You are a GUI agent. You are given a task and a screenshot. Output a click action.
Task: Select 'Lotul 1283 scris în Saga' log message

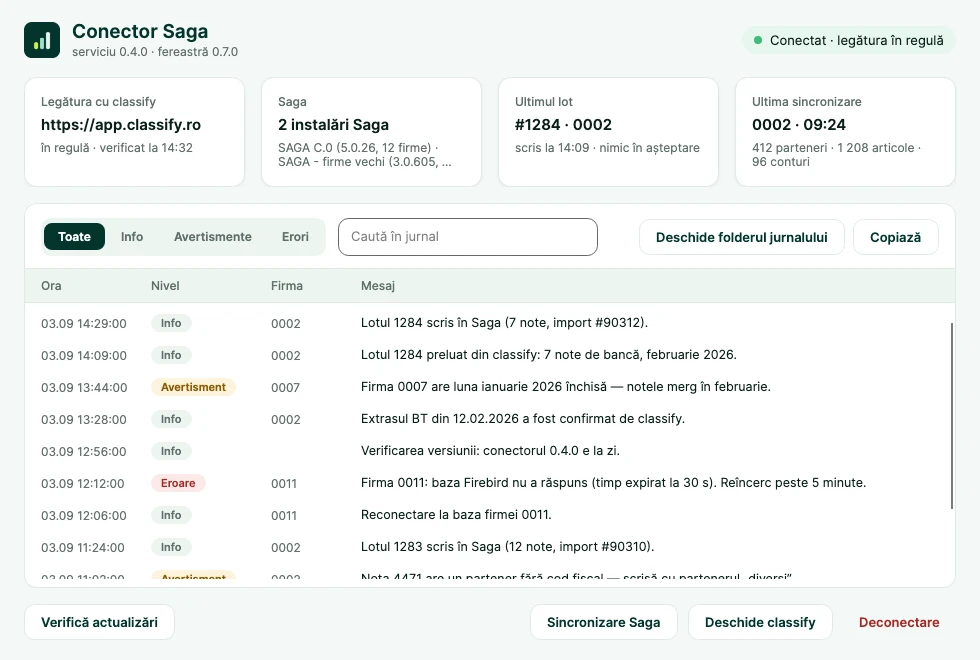508,546
